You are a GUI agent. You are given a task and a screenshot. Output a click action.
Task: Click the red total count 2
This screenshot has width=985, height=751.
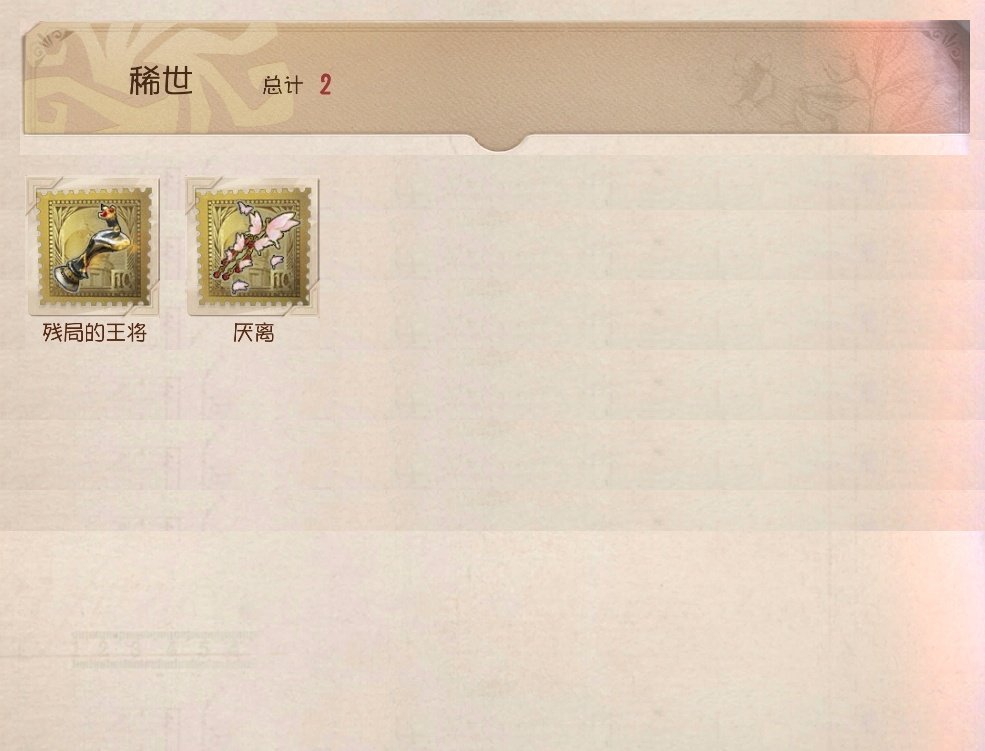(x=325, y=85)
